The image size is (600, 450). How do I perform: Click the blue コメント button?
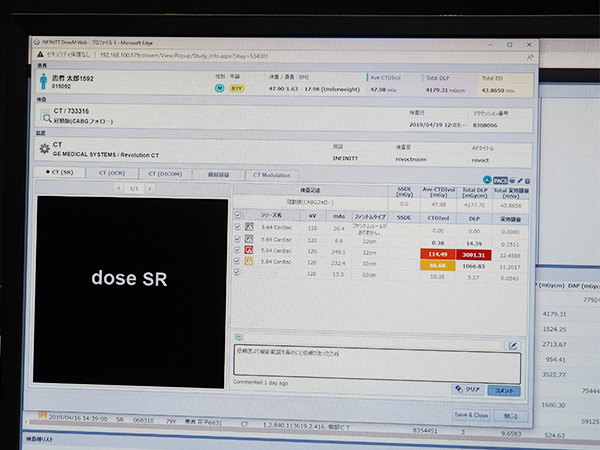[x=503, y=389]
